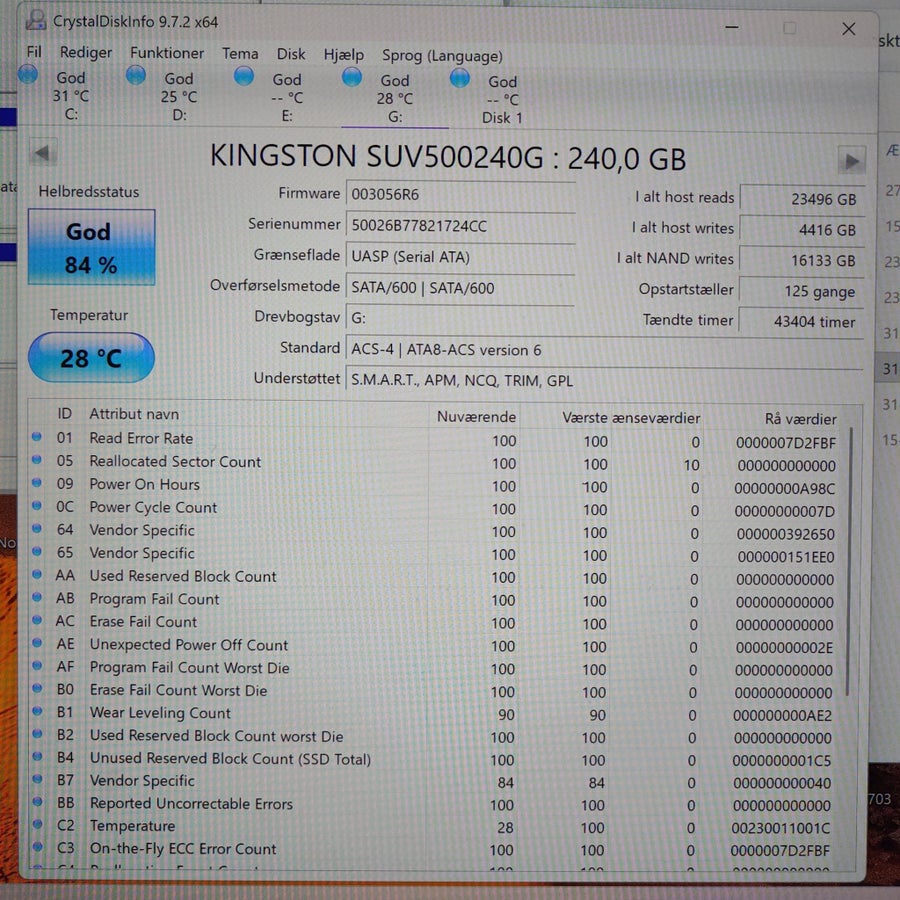
Task: Click the Nuværende column header
Action: pyautogui.click(x=476, y=416)
